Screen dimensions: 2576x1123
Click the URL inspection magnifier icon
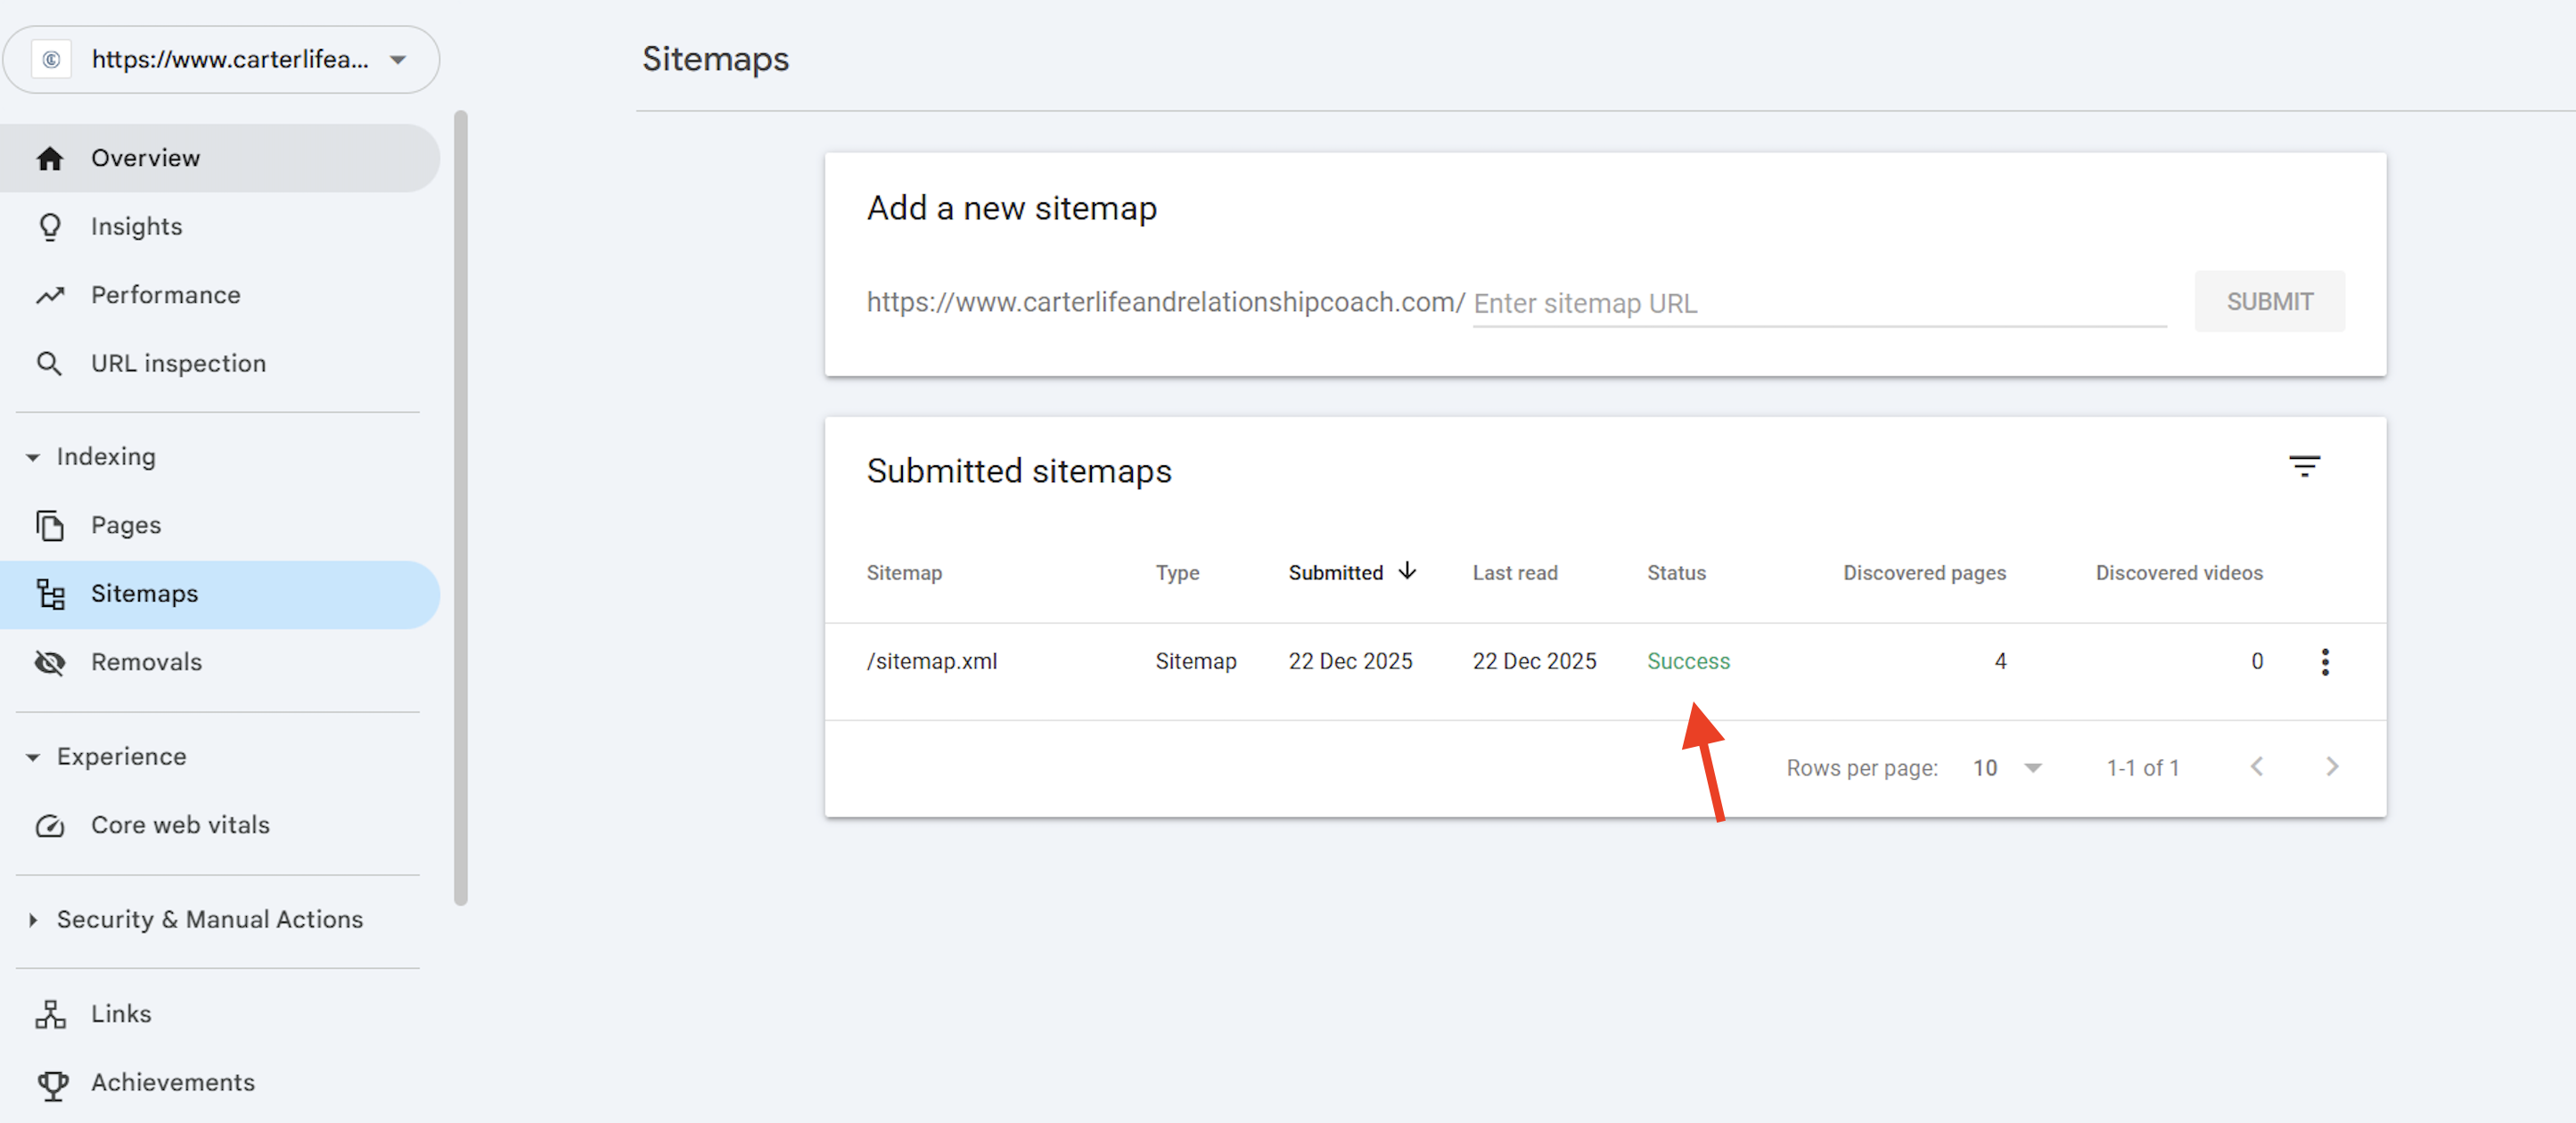pos(49,363)
